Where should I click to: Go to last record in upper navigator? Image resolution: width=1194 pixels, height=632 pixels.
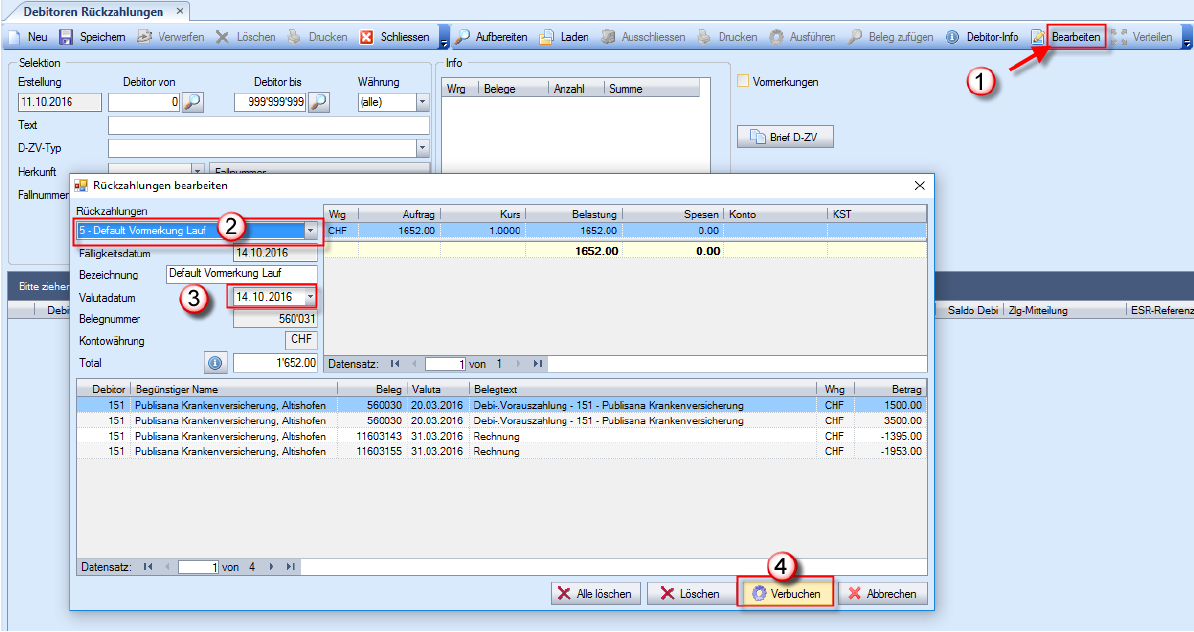[x=538, y=364]
